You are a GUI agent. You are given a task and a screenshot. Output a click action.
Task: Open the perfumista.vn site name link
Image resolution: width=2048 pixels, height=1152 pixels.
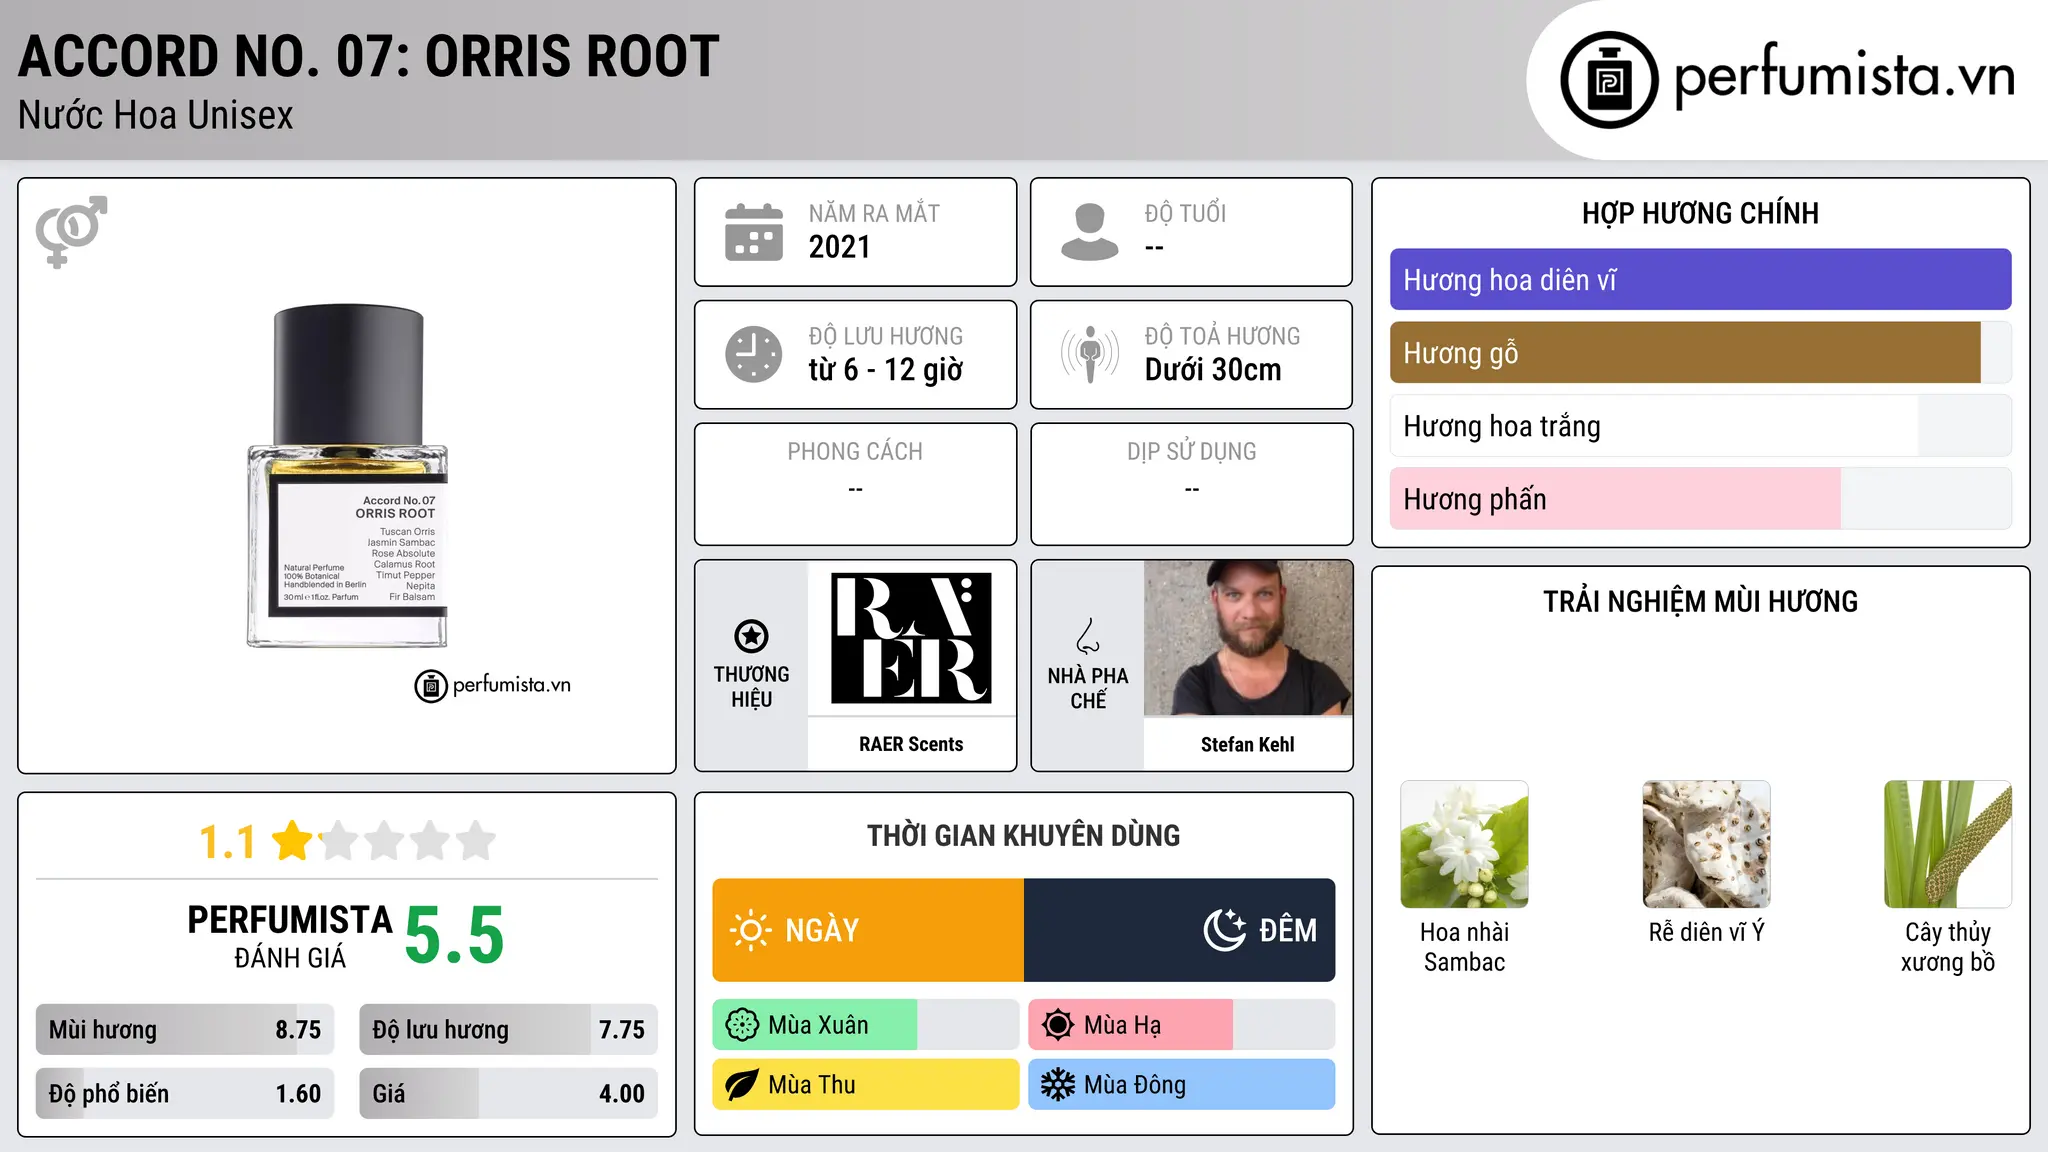tap(1844, 76)
